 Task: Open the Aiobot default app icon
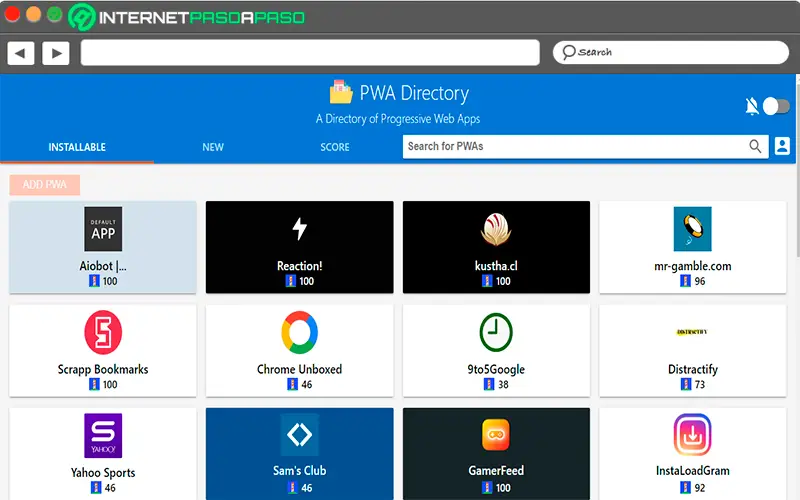[x=103, y=229]
